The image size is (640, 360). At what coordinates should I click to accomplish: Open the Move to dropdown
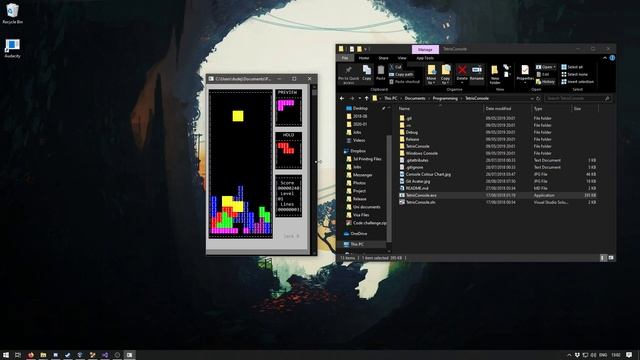coord(431,74)
